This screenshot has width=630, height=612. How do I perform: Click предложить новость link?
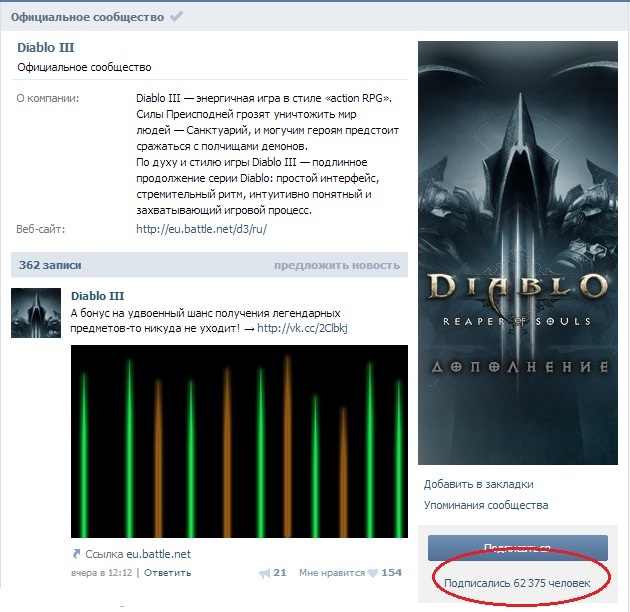pos(337,265)
